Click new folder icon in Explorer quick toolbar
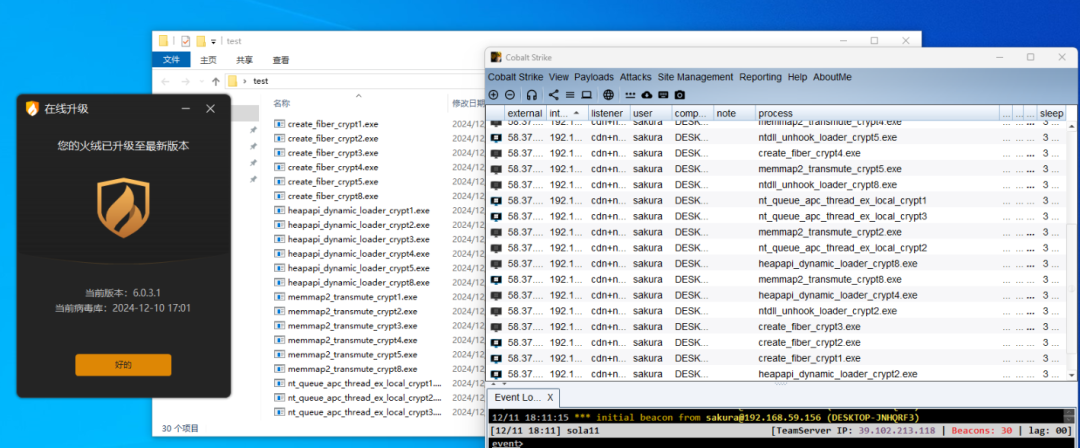 pos(201,41)
